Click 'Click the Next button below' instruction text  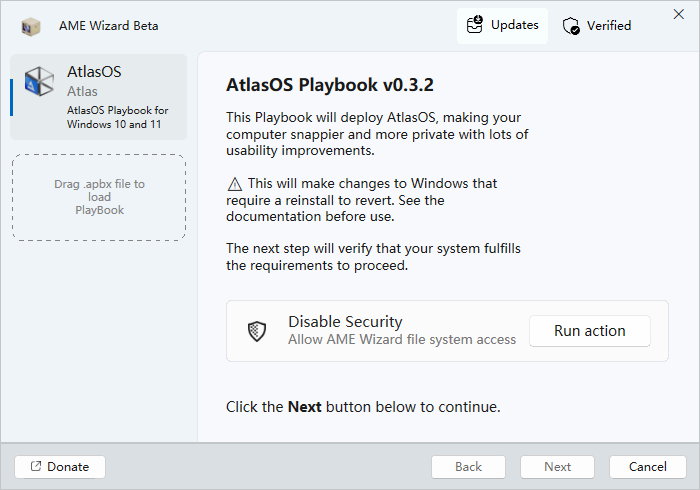click(363, 407)
